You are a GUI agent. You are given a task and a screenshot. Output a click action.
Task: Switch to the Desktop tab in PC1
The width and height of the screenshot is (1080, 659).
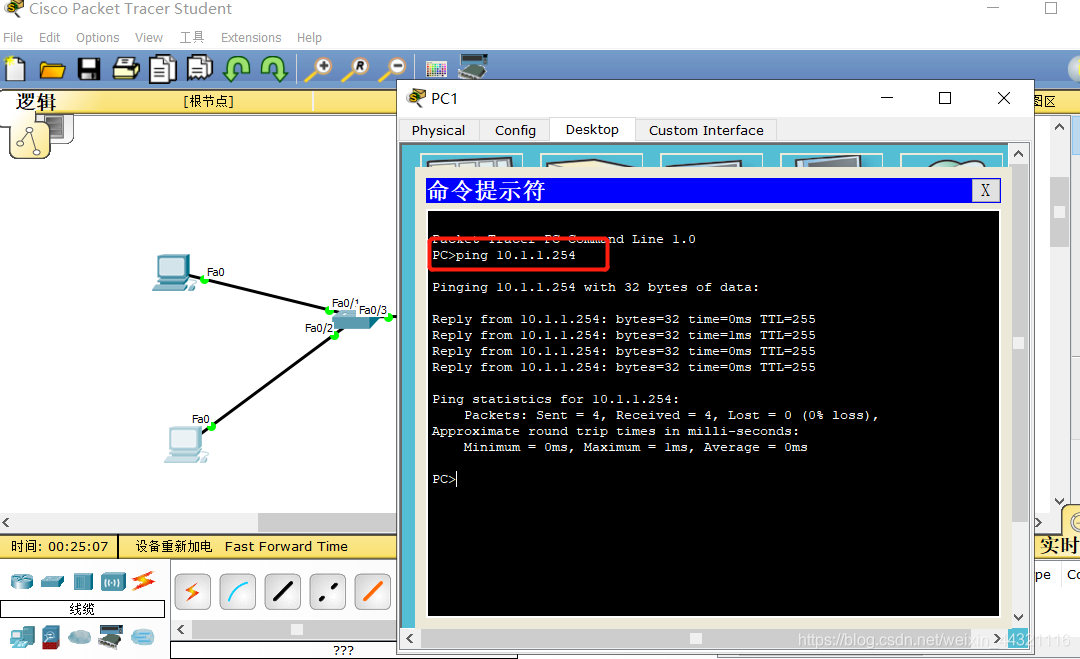tap(592, 129)
